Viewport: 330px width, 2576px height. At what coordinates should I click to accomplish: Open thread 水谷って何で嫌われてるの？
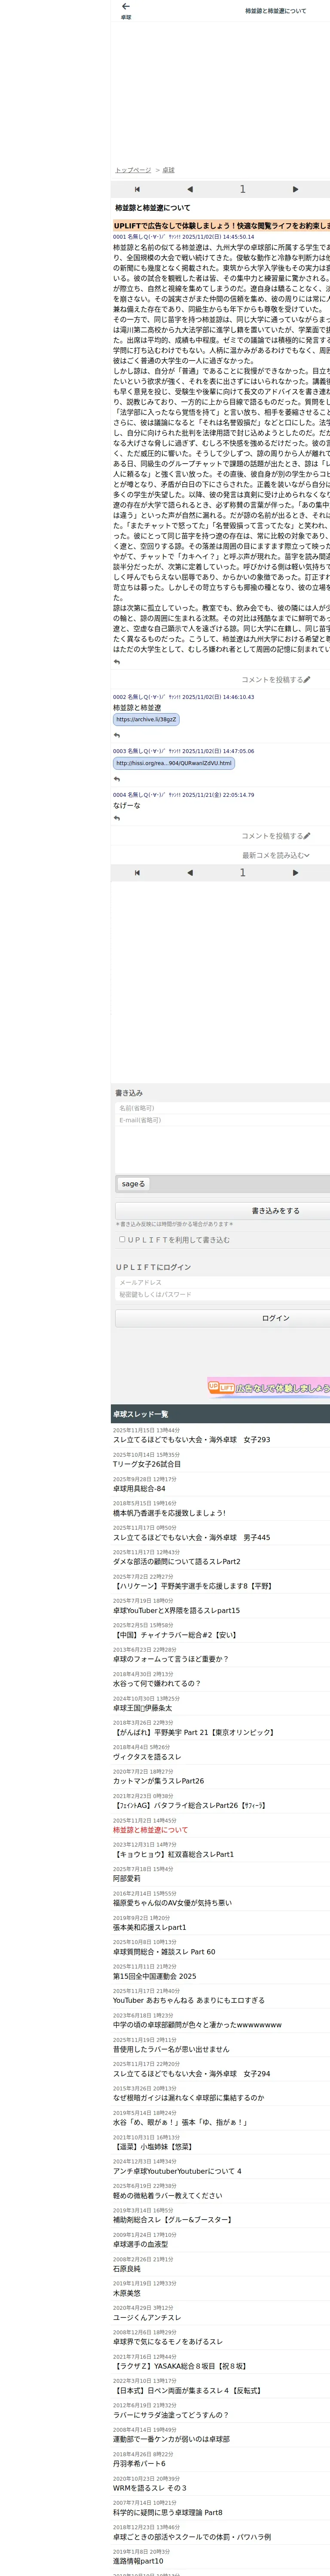point(156,1683)
